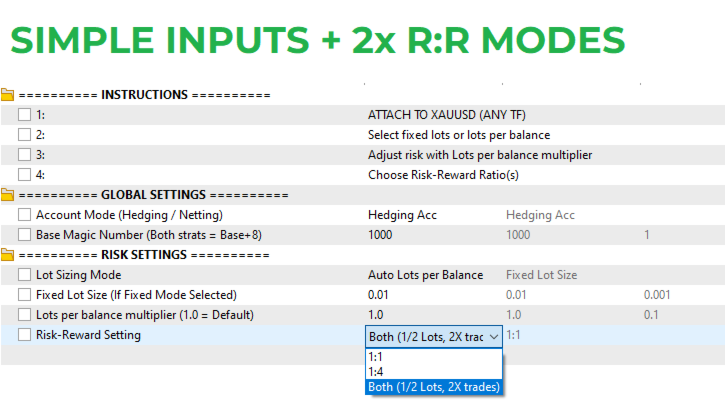Edit the Lots per balance multiplier value 1.0
The image size is (725, 405).
tap(375, 315)
